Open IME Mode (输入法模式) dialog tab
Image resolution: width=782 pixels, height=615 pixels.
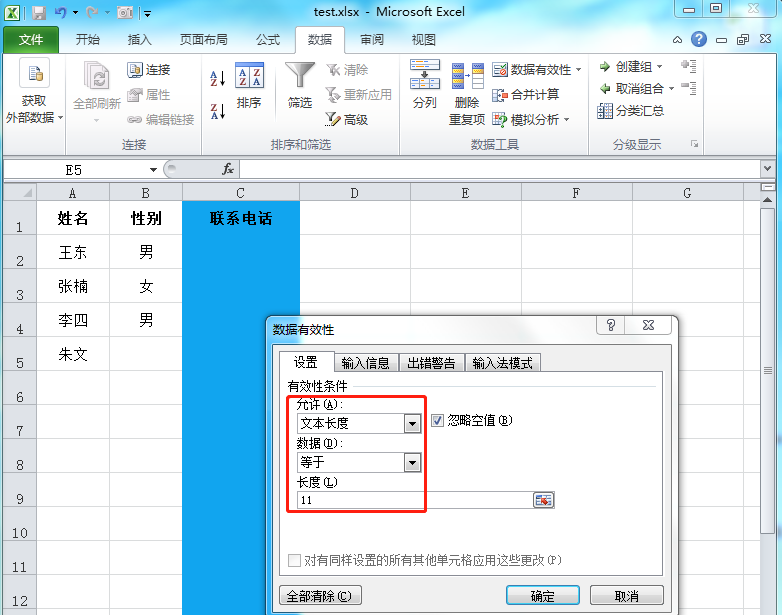coord(502,363)
